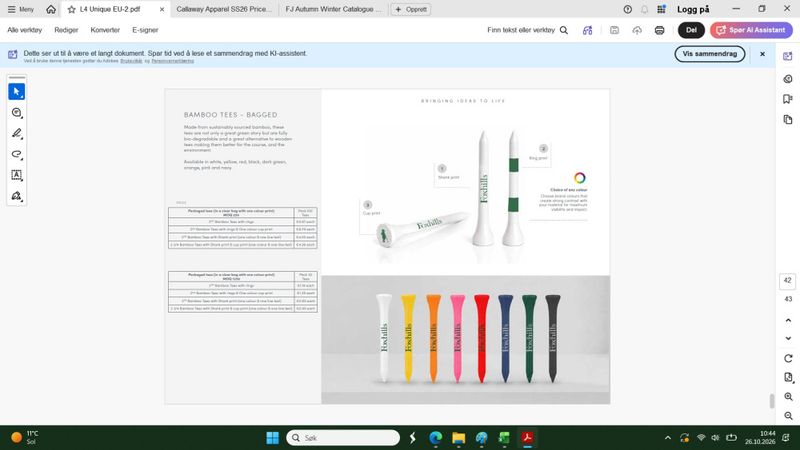Screen dimensions: 800x450
Task: Open the Rediger menu
Action: coord(66,30)
